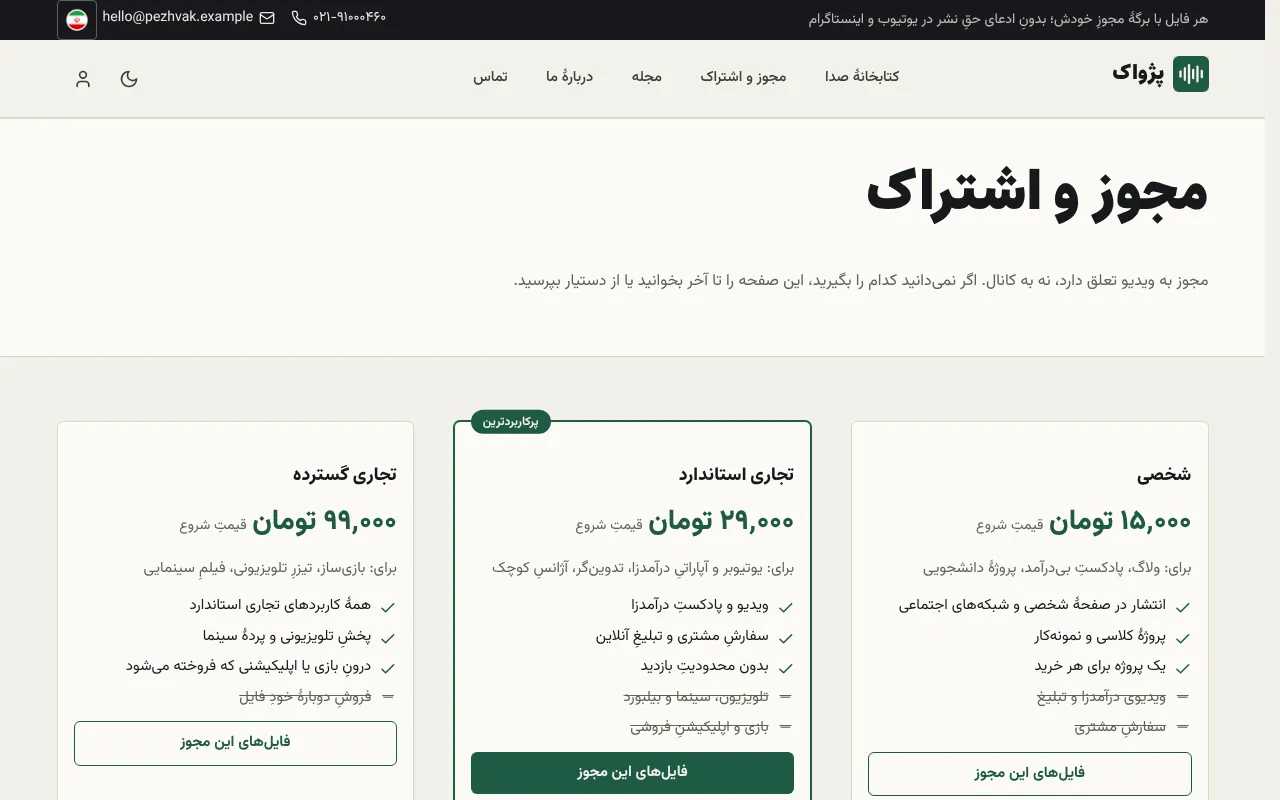Click 'فایل‌های این مجوز' in the 'شخصی' card
Image resolution: width=1280 pixels, height=800 pixels.
click(1030, 773)
